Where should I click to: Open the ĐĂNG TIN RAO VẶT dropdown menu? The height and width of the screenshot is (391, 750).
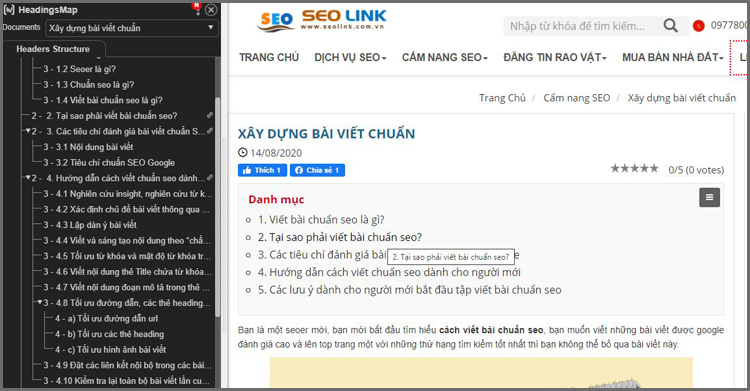pyautogui.click(x=555, y=57)
